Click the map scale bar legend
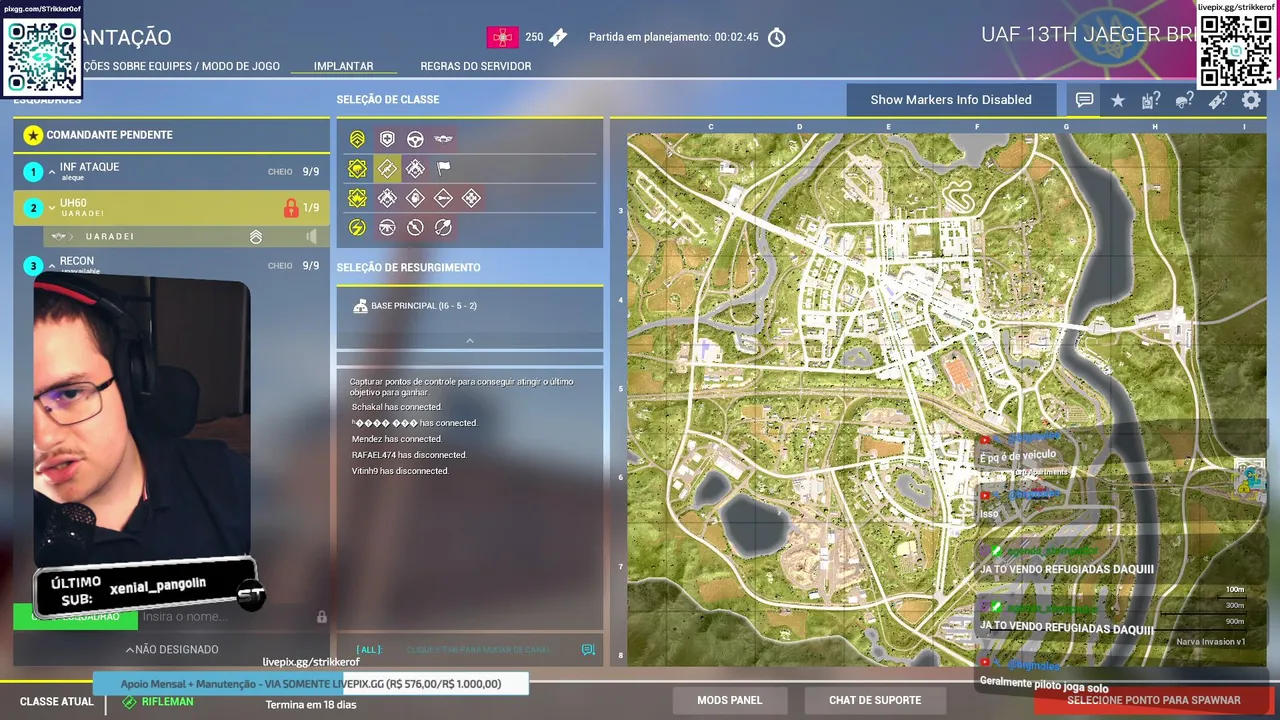The height and width of the screenshot is (720, 1280). (1202, 606)
